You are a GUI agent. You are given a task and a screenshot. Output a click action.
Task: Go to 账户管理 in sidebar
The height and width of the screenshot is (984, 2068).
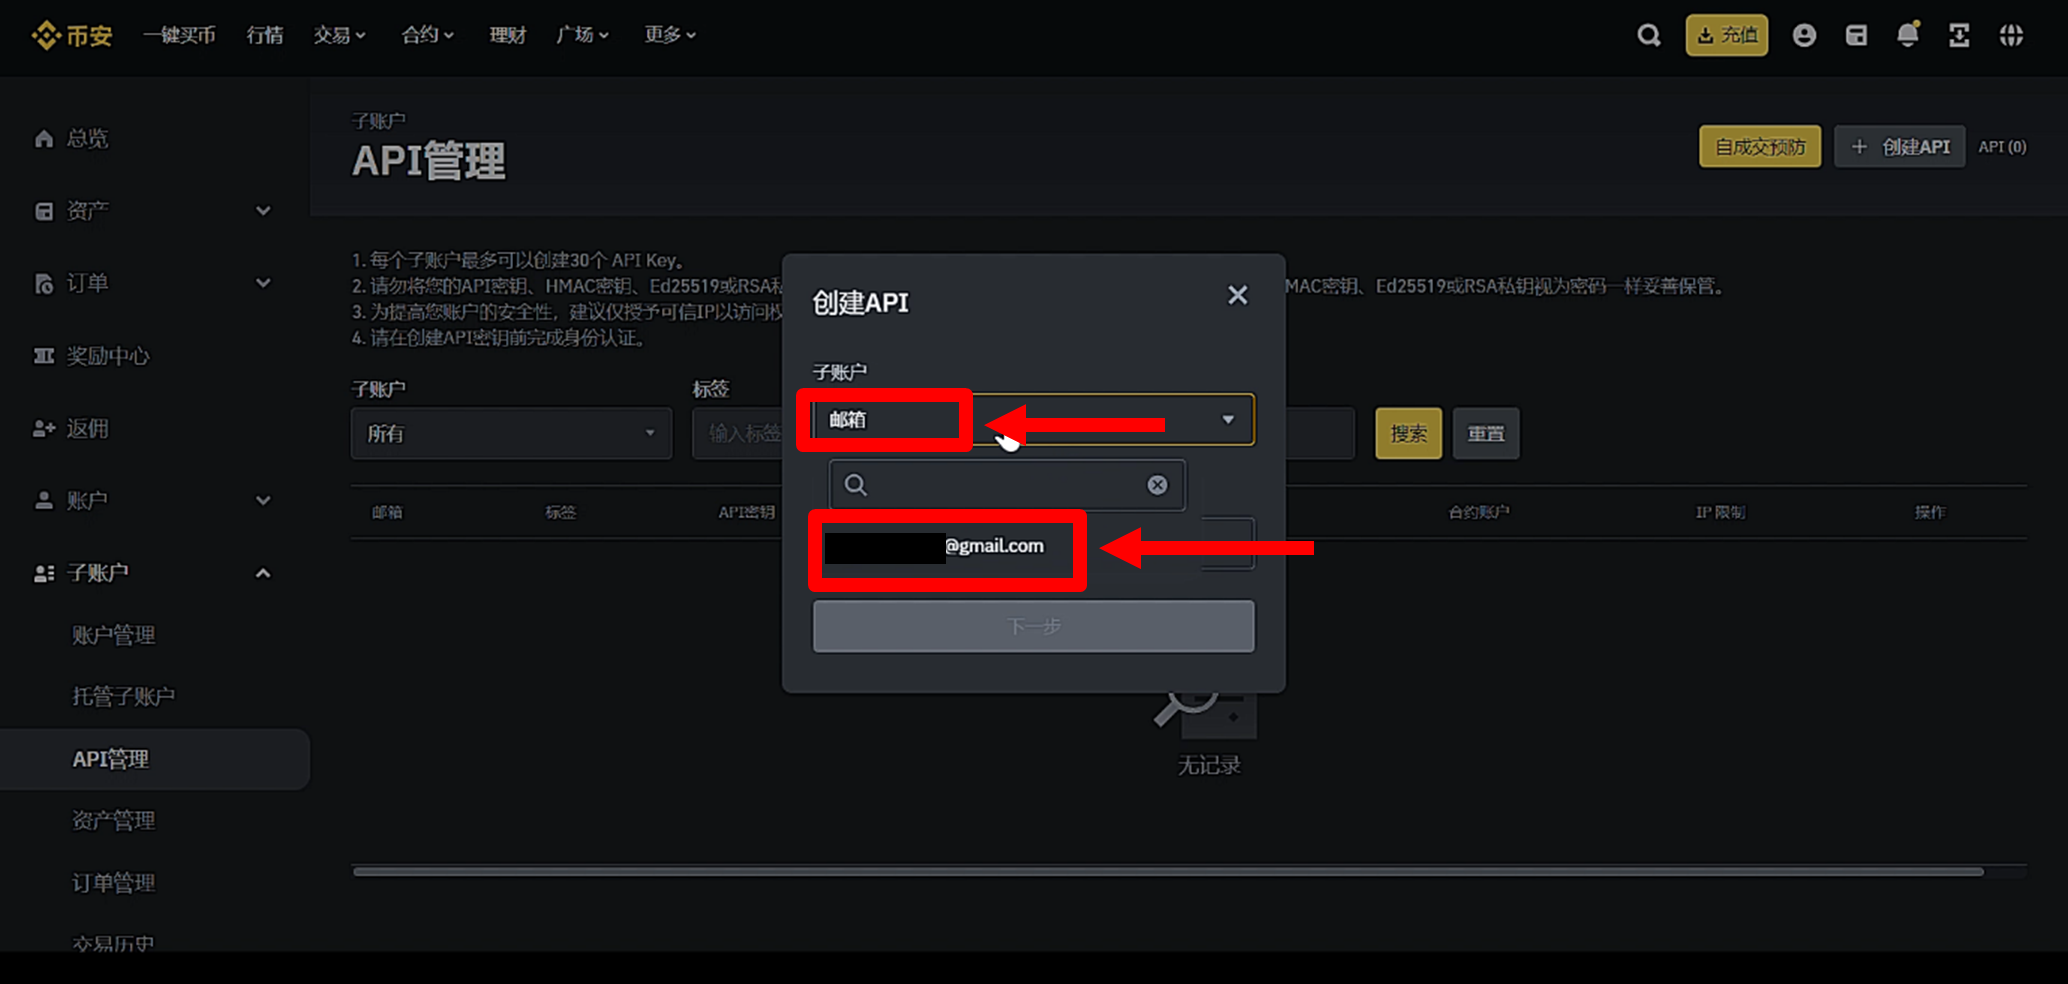click(x=114, y=635)
